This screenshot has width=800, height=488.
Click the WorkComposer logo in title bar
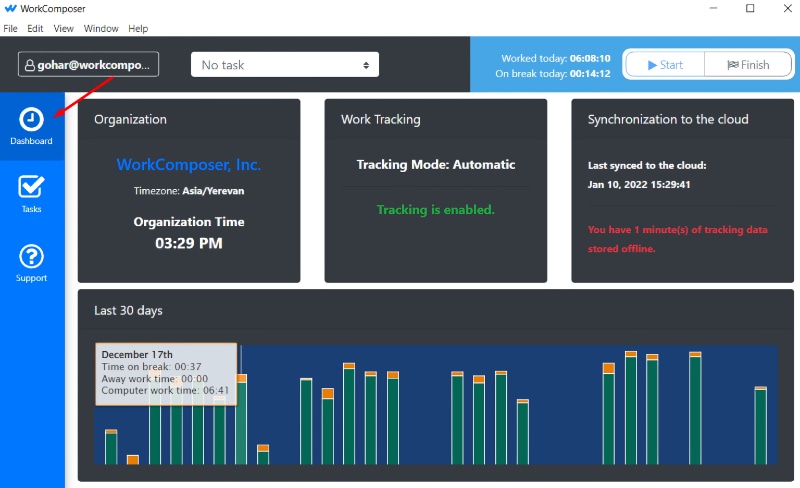[x=10, y=9]
